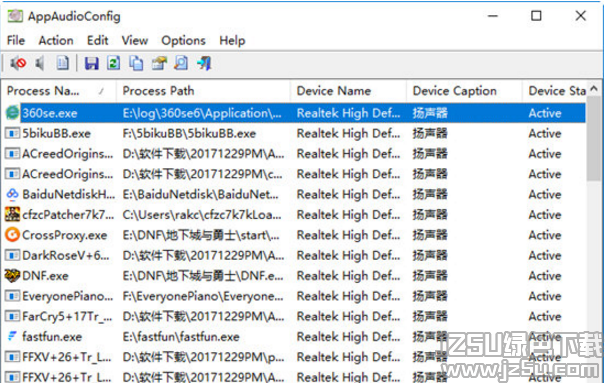Viewport: 605px width, 383px height.
Task: Select the fastfun.exe process name
Action: click(52, 337)
